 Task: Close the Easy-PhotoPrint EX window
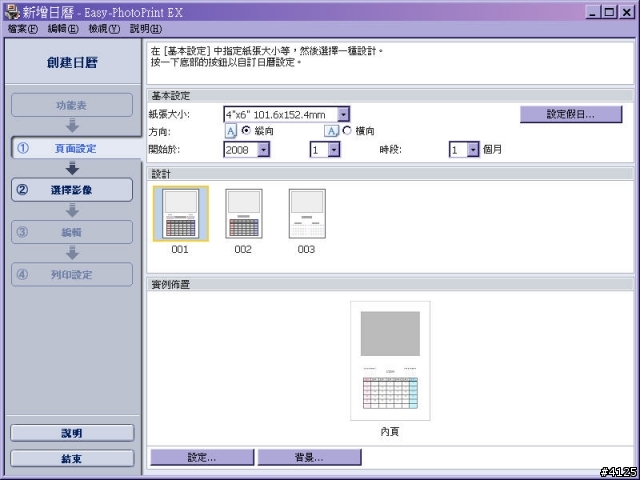point(627,12)
